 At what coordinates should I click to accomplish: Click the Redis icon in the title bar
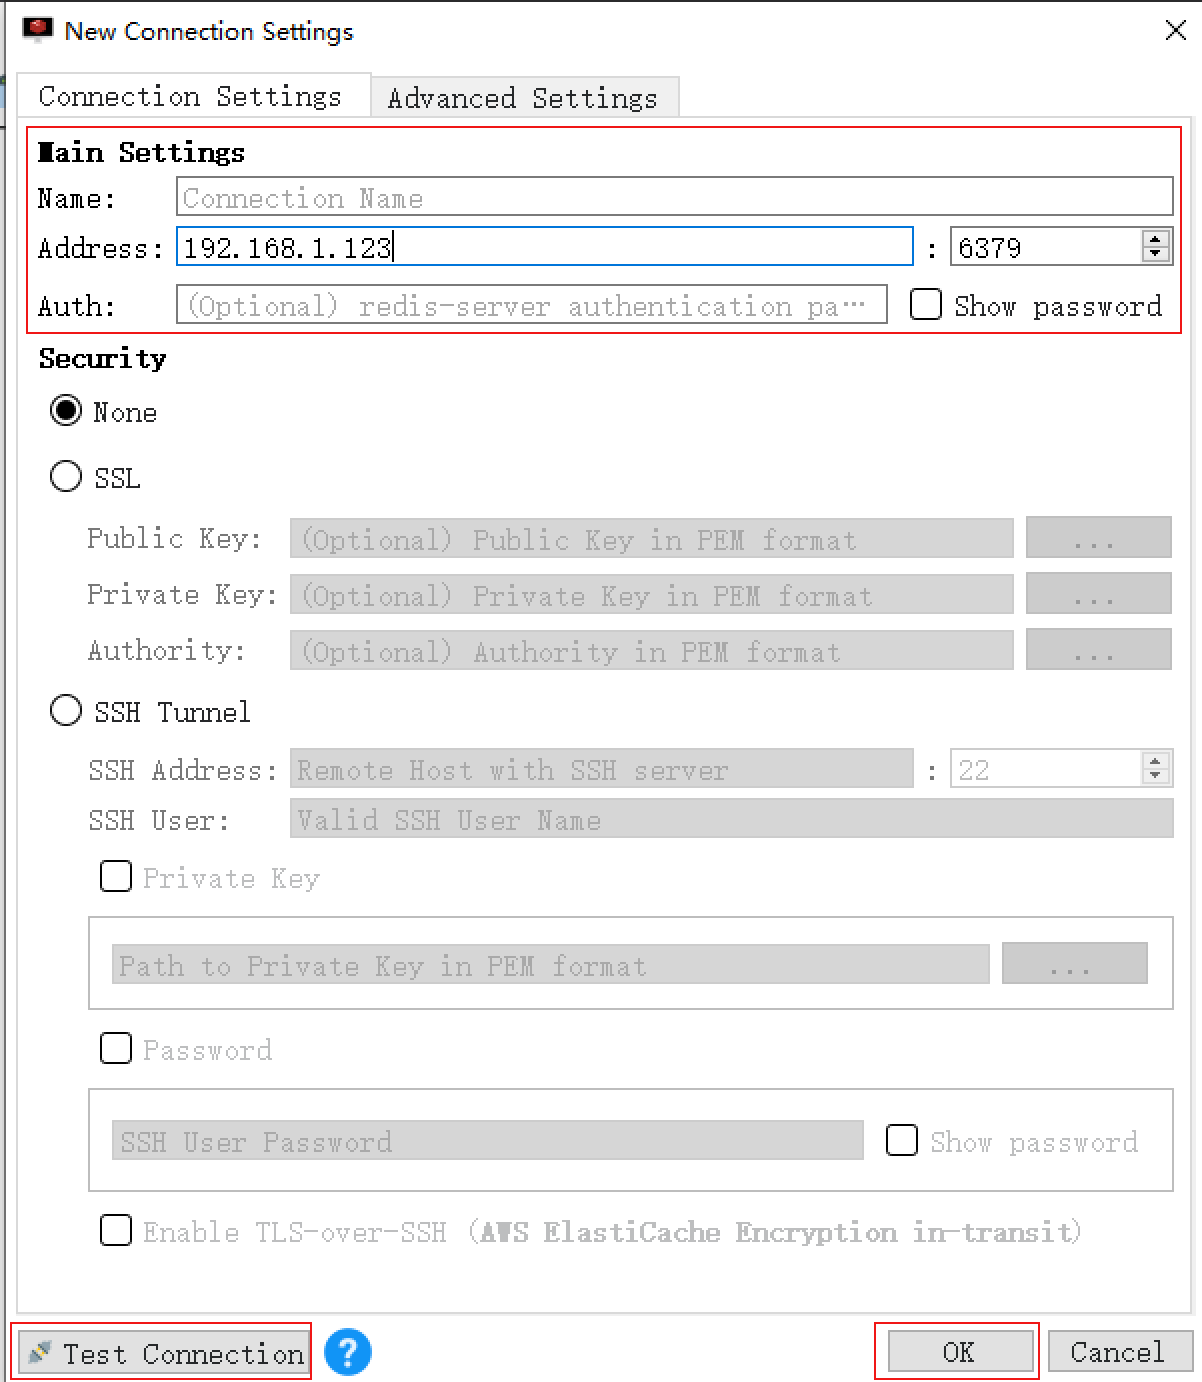click(x=37, y=28)
